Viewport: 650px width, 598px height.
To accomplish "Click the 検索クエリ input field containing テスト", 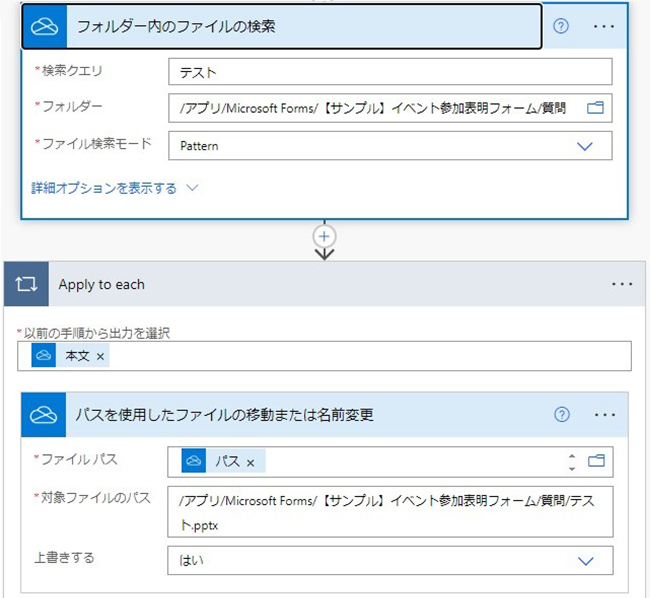I will tap(390, 72).
